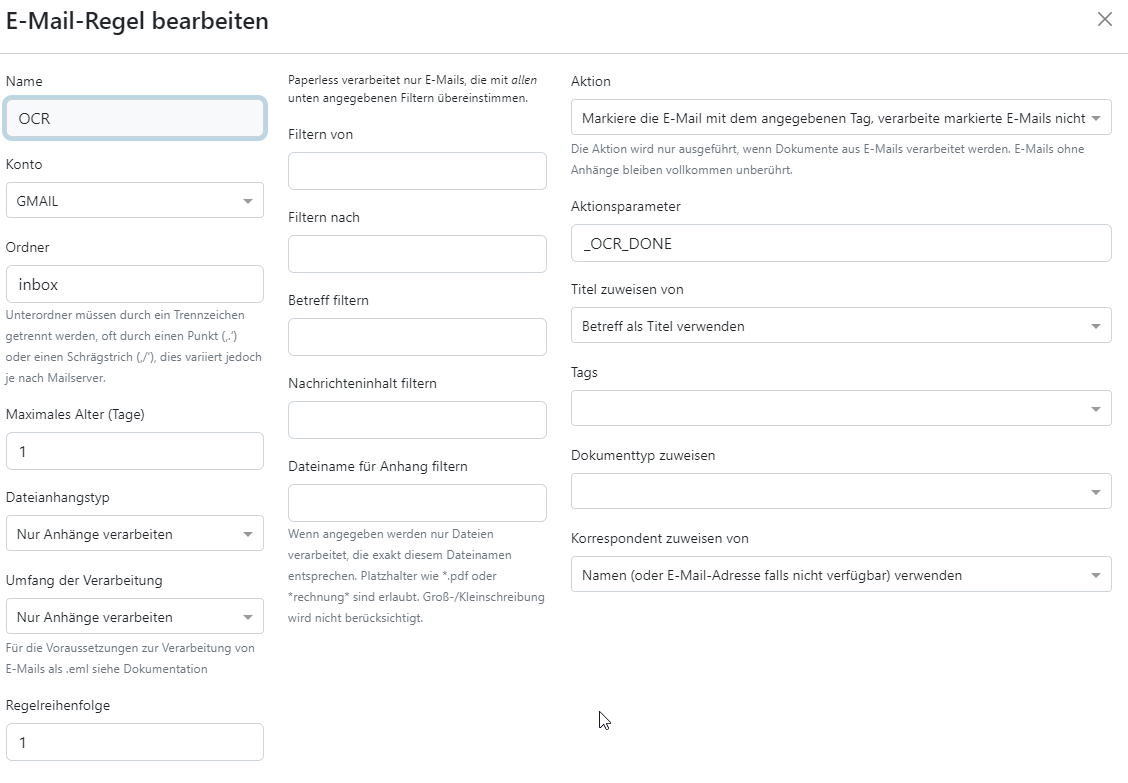Open the Dokumenttyp zuweisen dropdown

click(x=841, y=491)
